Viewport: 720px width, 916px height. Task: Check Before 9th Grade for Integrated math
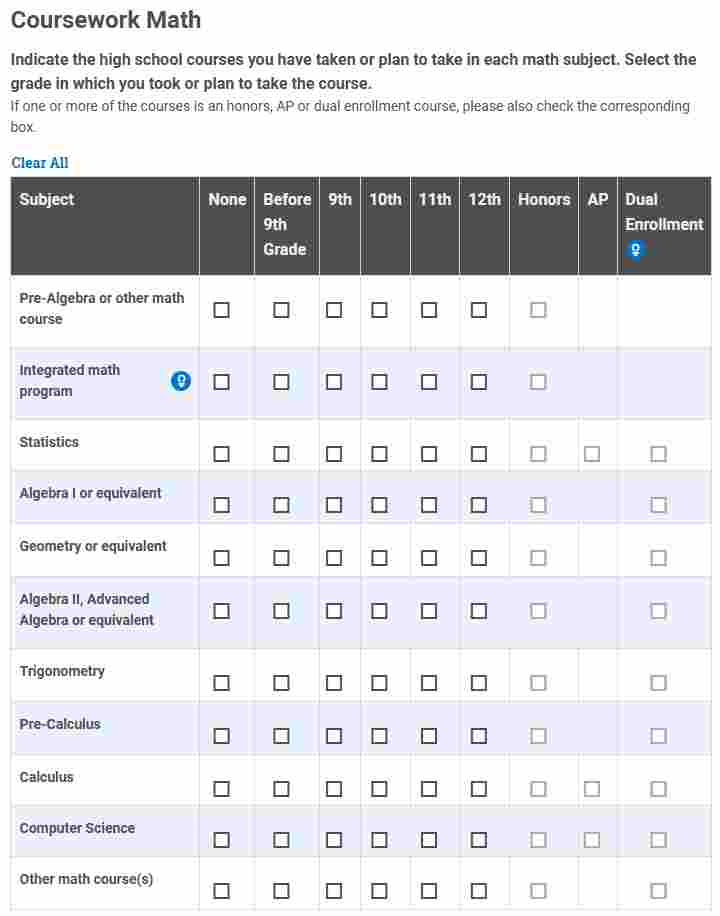pyautogui.click(x=282, y=382)
